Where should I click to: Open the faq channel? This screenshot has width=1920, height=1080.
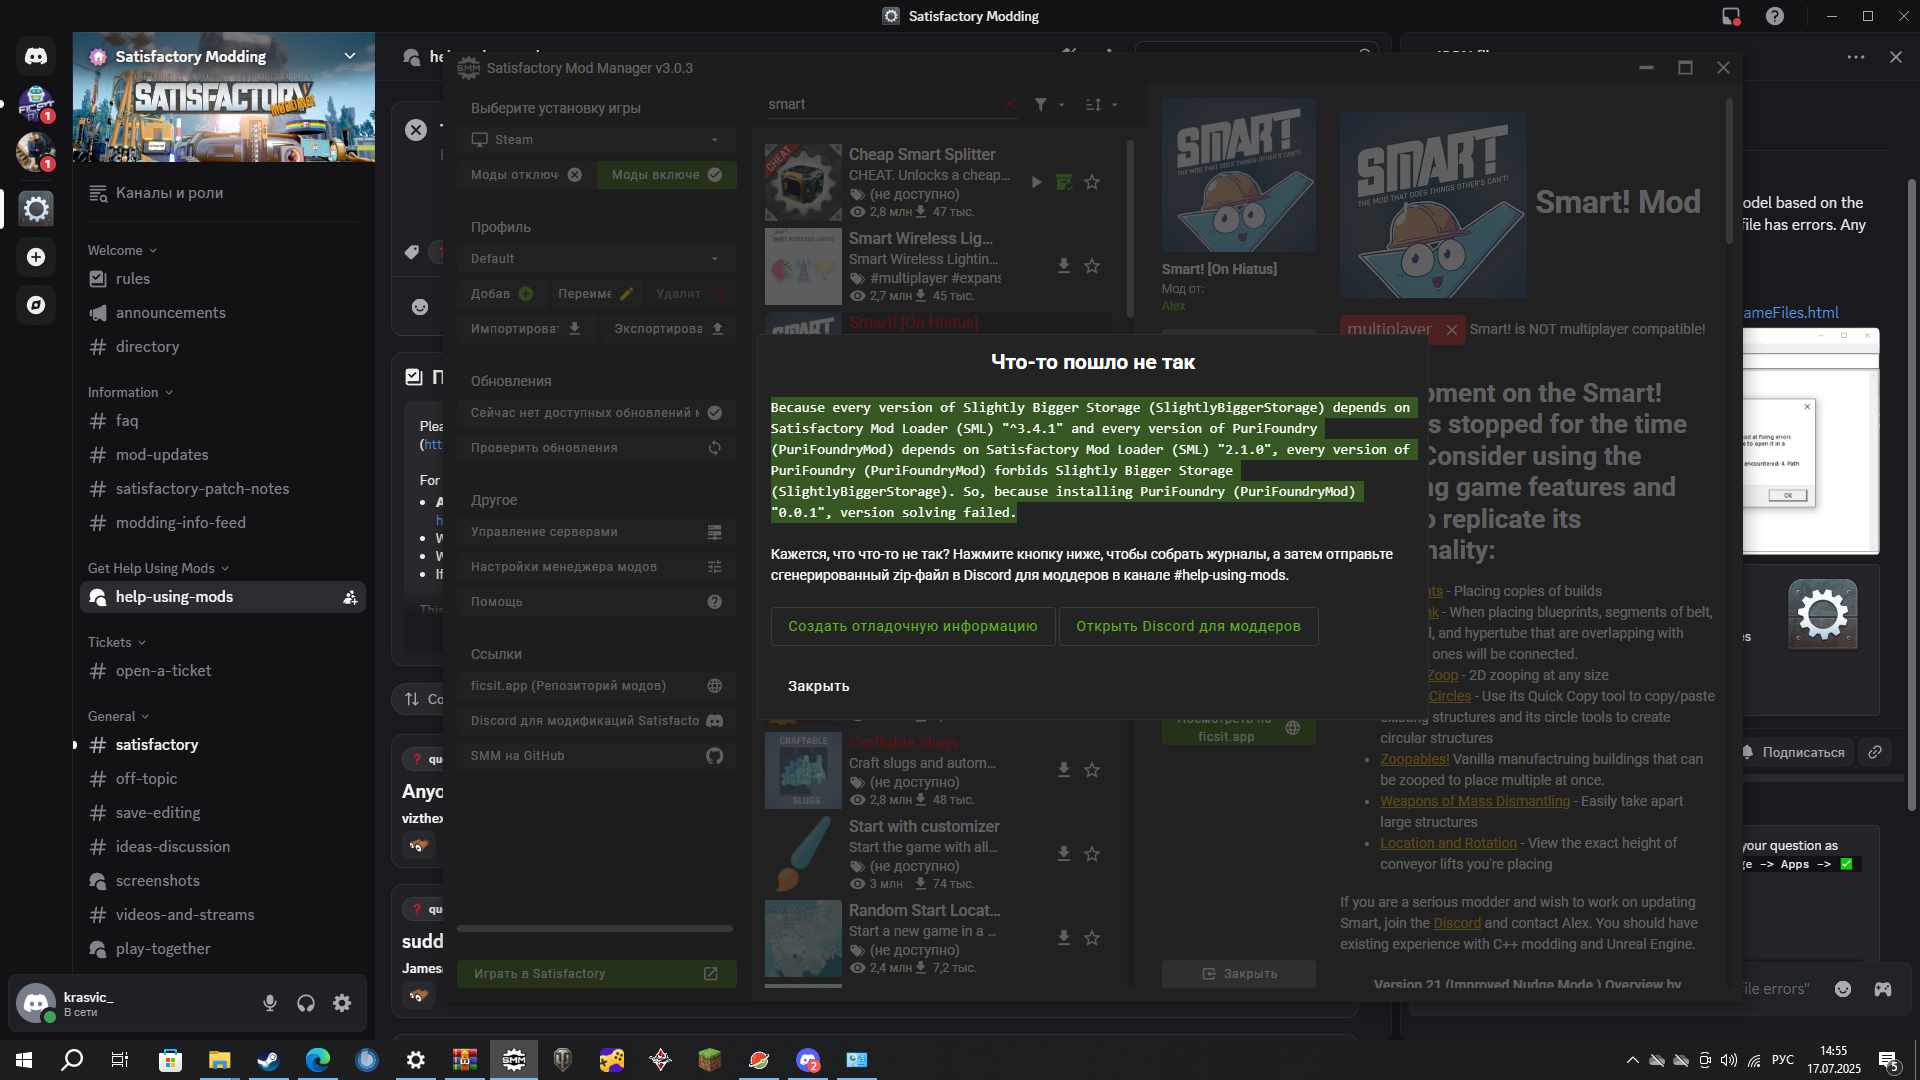222,421
